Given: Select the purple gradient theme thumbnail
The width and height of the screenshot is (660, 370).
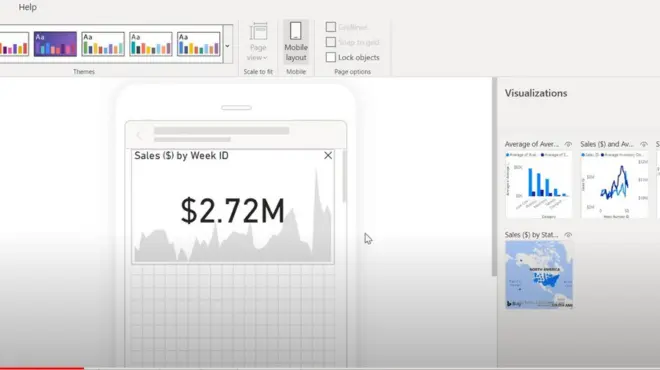Looking at the screenshot, I should click(55, 44).
